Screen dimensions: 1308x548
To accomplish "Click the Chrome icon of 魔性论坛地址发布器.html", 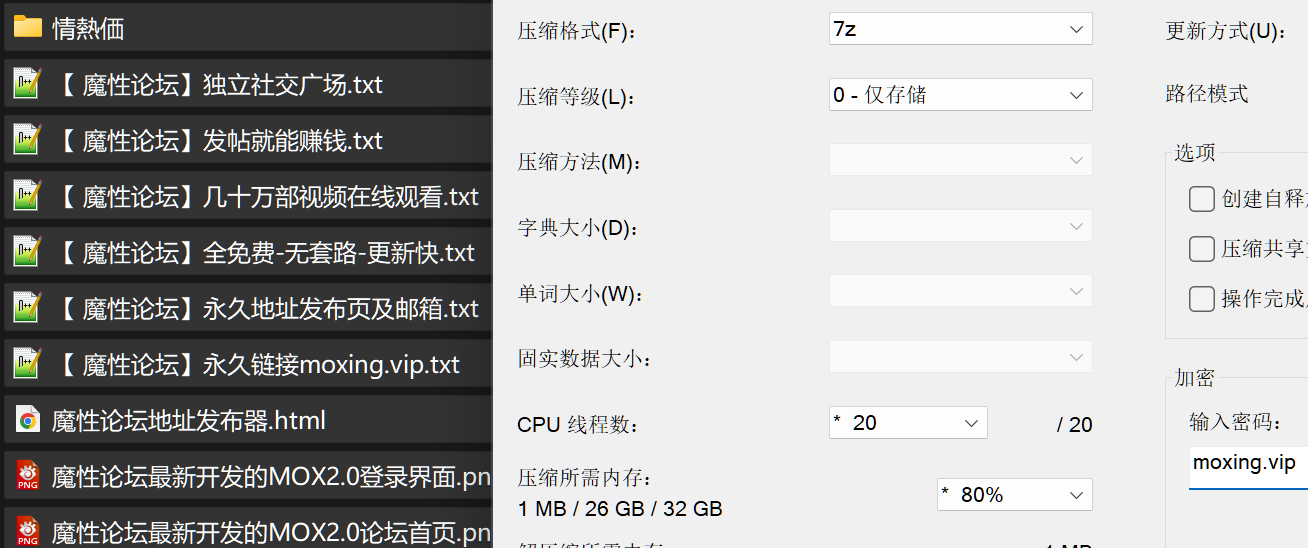I will (x=28, y=420).
